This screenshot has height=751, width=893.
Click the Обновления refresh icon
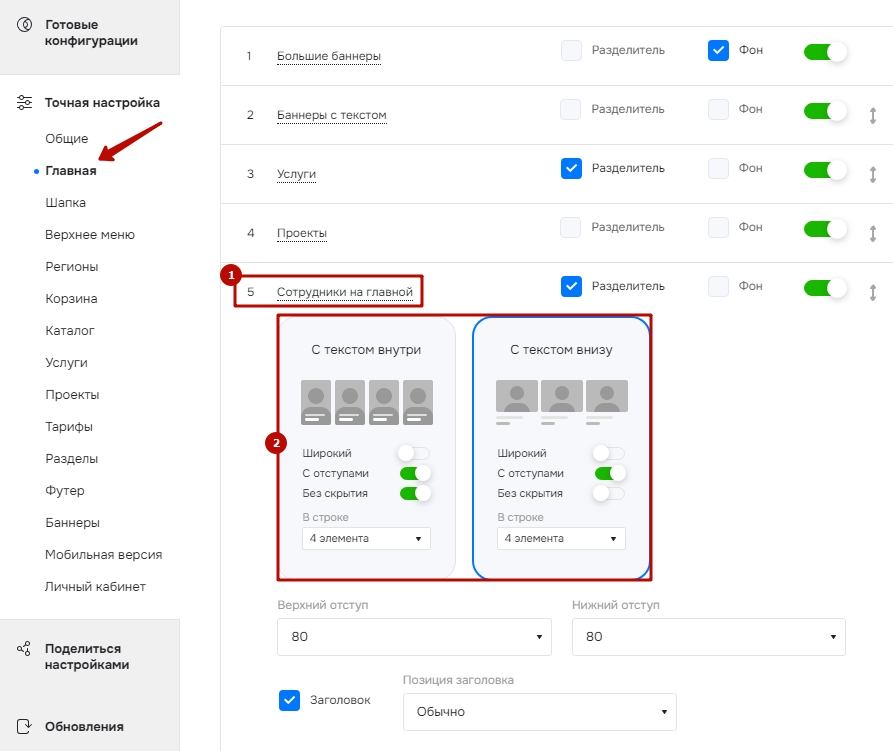(x=24, y=727)
